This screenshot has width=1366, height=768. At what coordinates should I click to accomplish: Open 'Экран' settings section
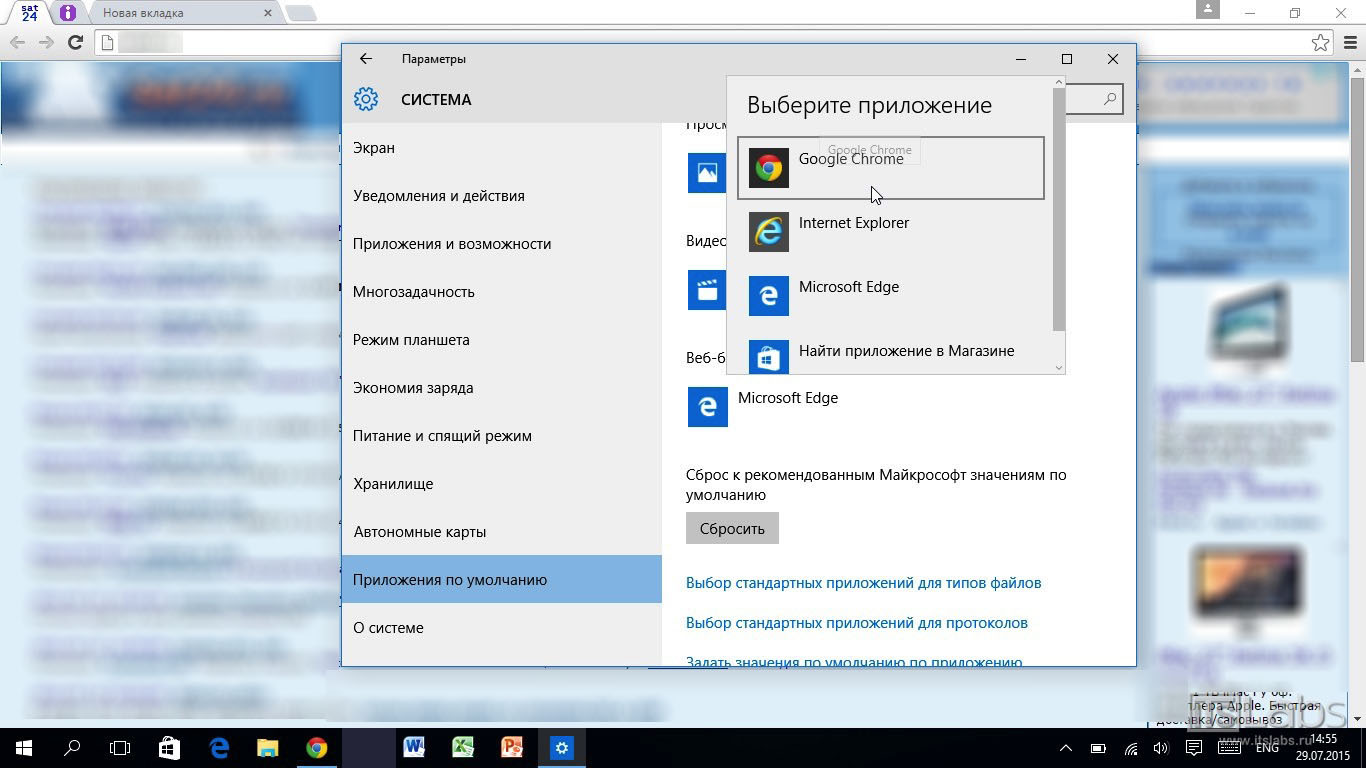click(x=501, y=148)
